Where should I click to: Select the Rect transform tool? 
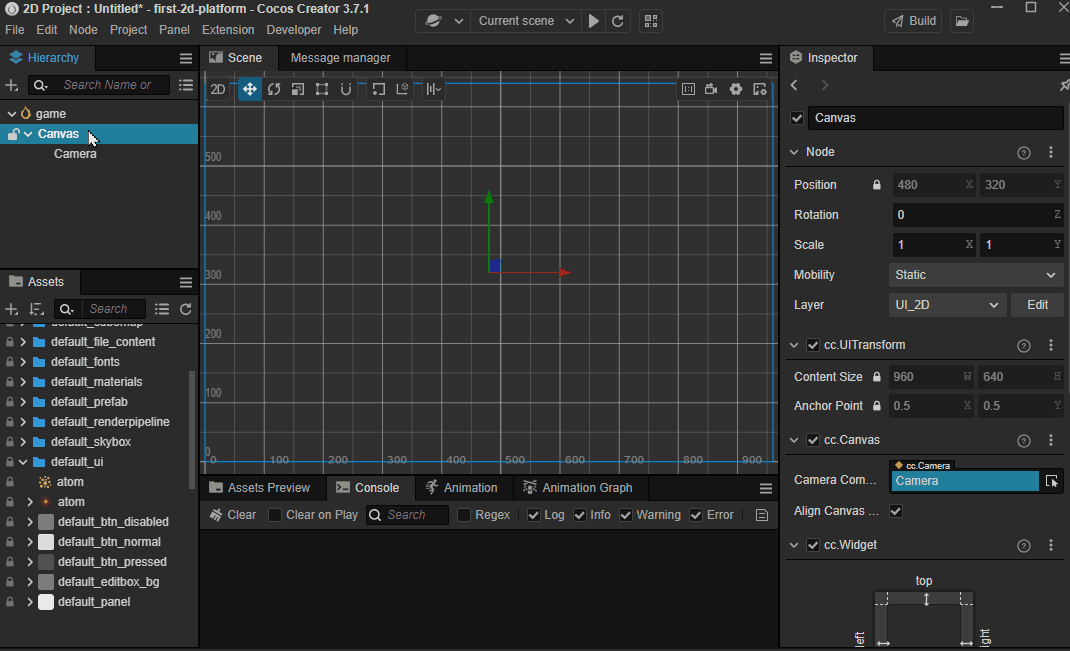322,90
